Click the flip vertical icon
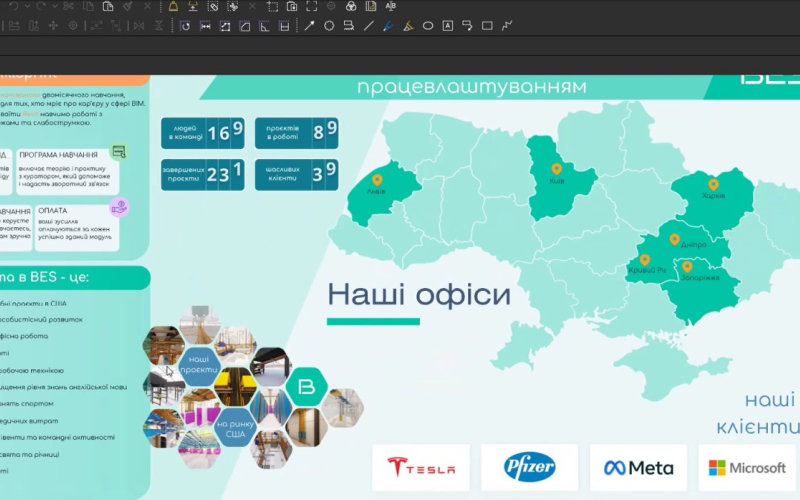 click(x=159, y=26)
